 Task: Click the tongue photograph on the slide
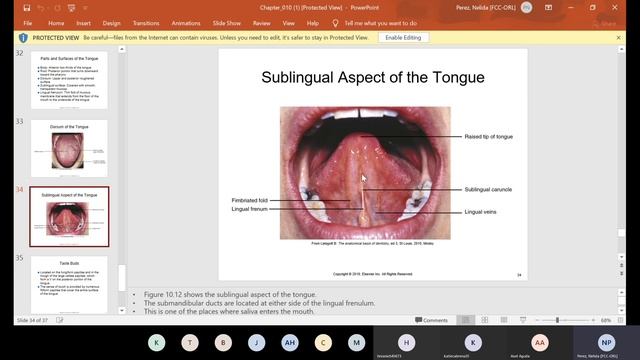(x=365, y=173)
